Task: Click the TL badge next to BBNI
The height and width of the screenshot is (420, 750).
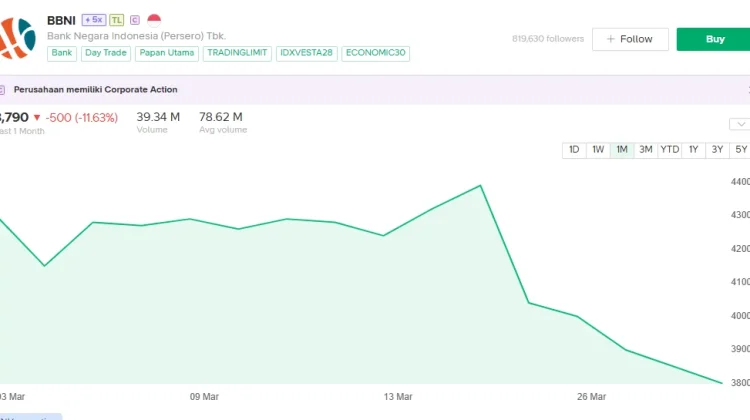Action: coord(117,20)
